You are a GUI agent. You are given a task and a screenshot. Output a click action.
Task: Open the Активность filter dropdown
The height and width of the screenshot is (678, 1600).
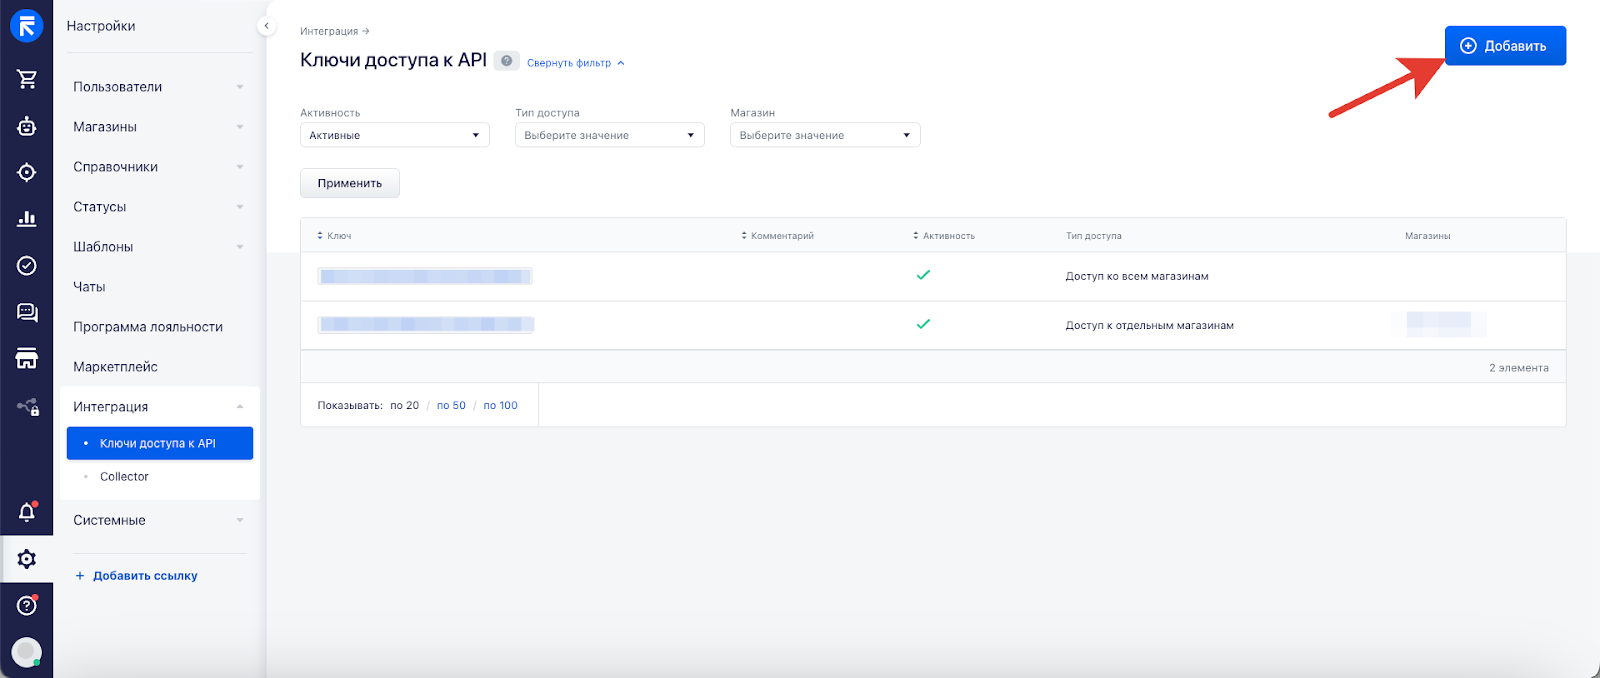[395, 135]
